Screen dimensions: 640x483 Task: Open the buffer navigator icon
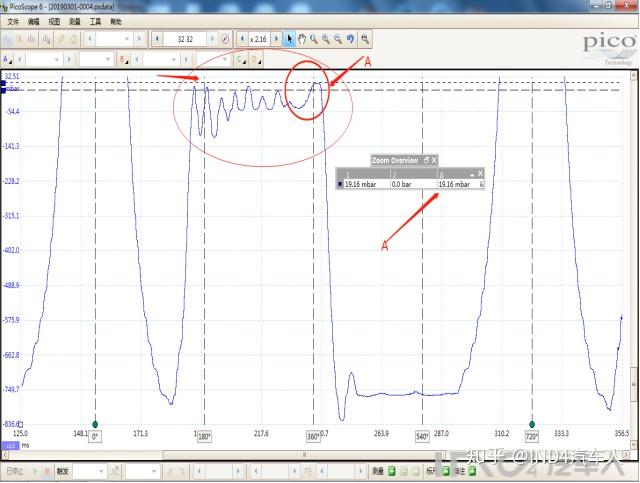pos(225,39)
